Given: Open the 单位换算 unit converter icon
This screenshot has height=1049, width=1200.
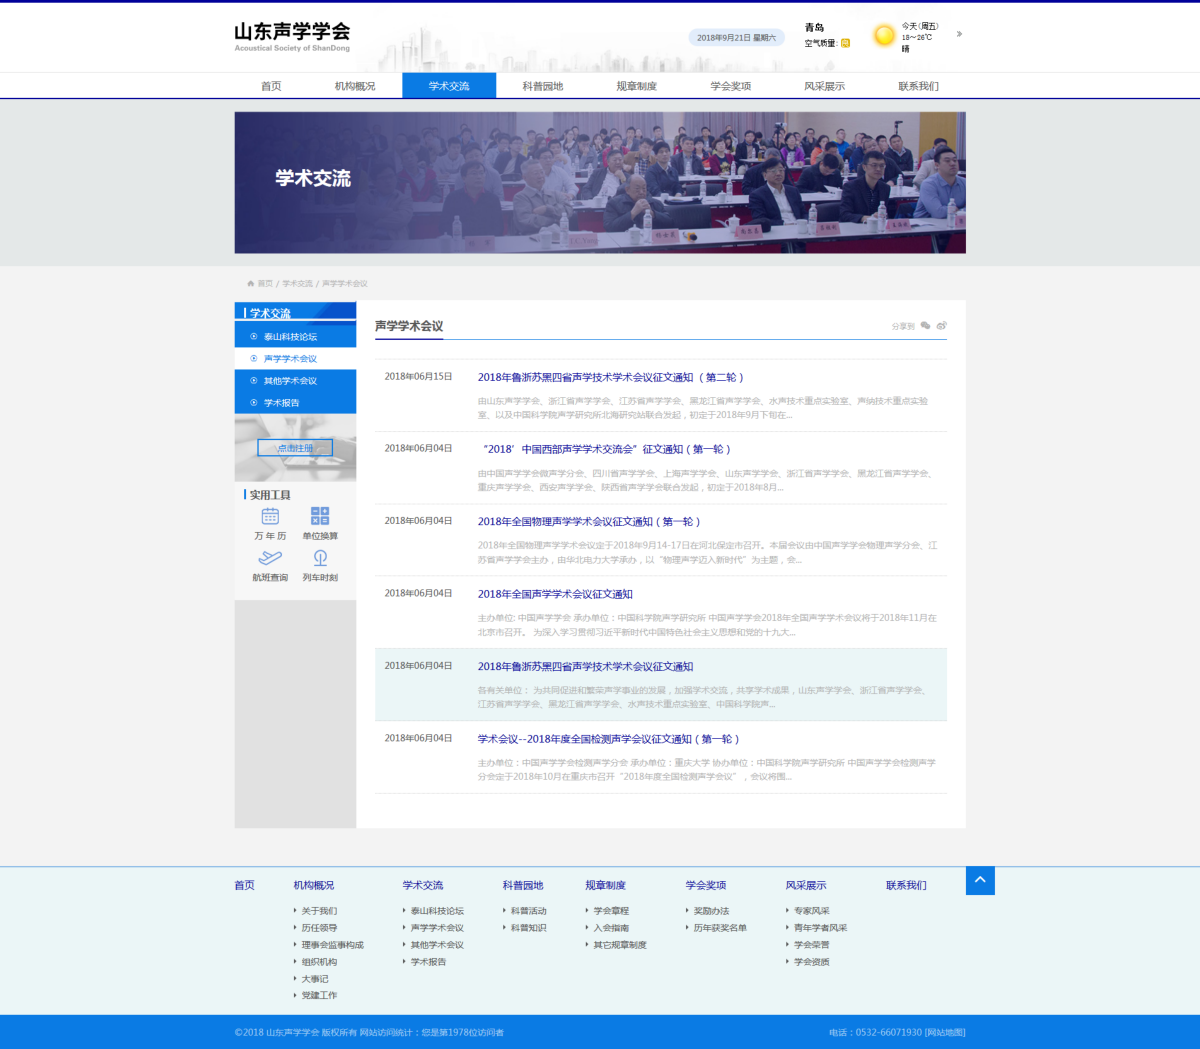Looking at the screenshot, I should click(320, 516).
